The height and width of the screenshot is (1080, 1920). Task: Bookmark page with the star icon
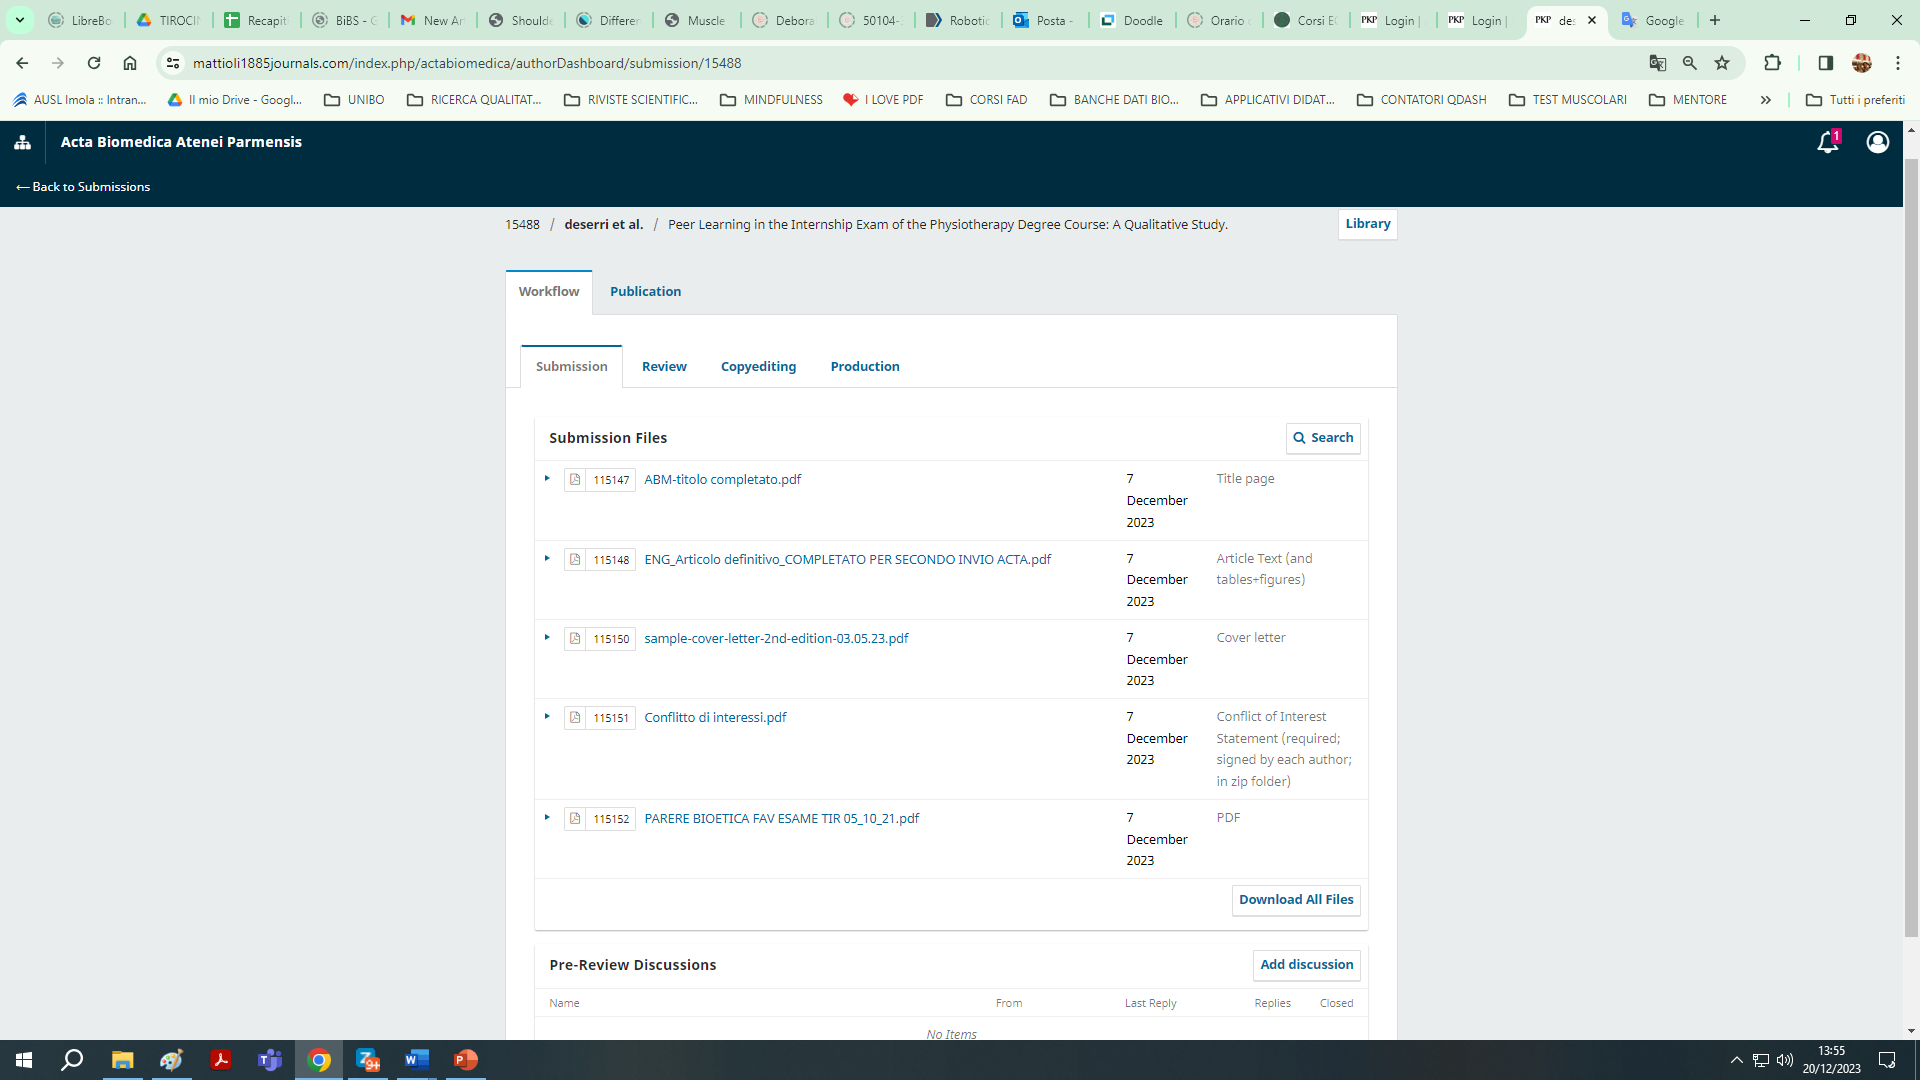[x=1722, y=63]
